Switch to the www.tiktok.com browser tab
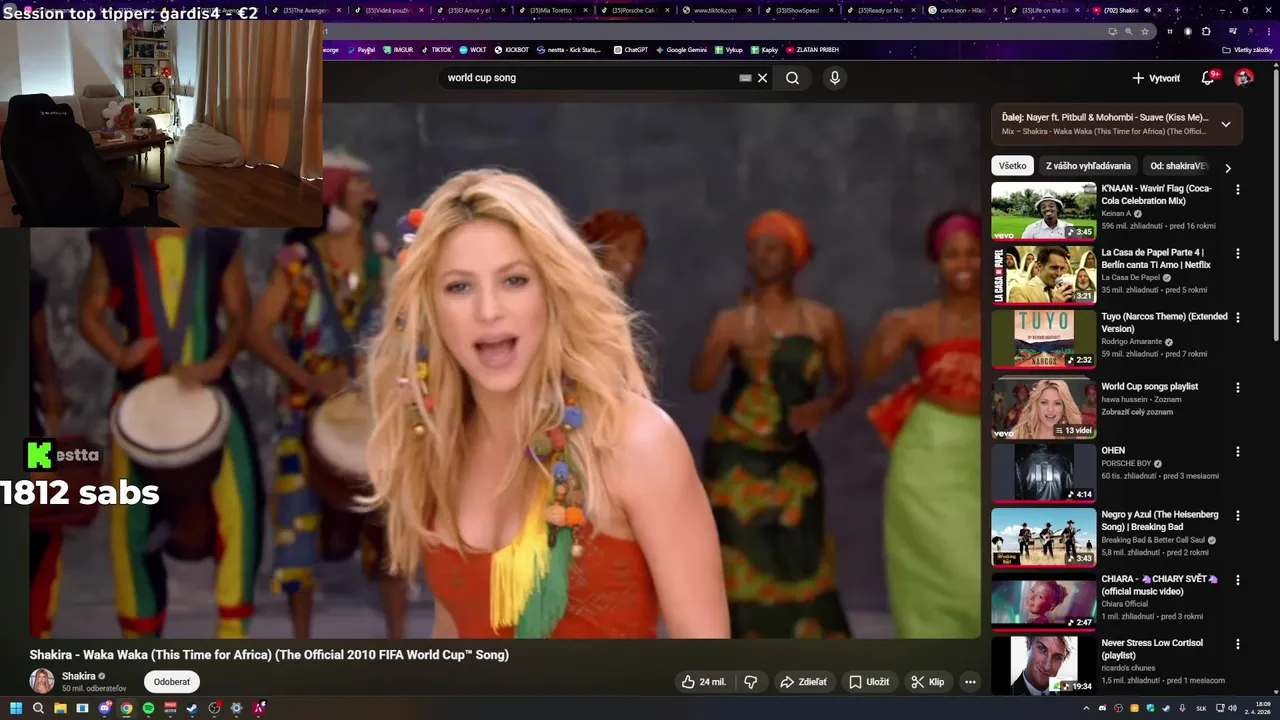The width and height of the screenshot is (1280, 720). coord(718,10)
